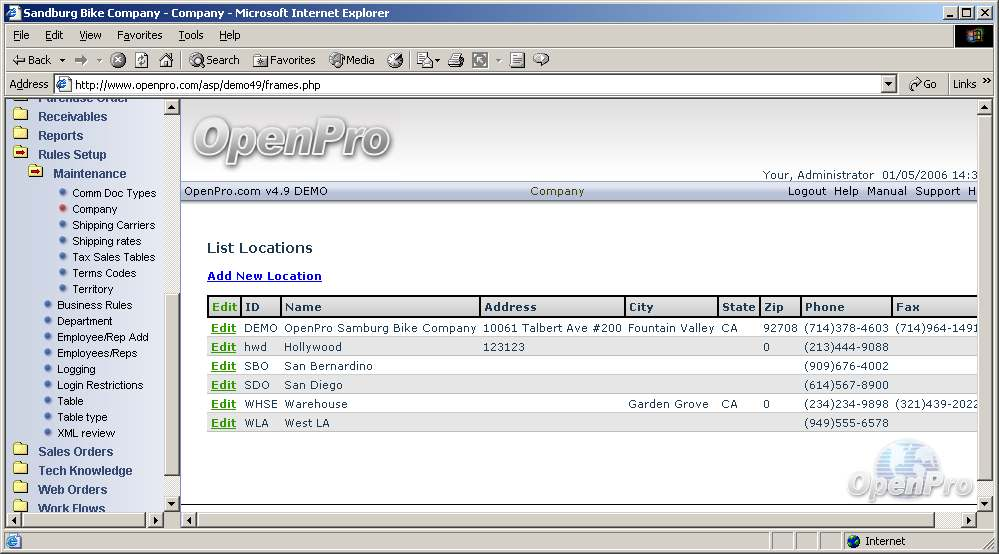Image resolution: width=999 pixels, height=554 pixels.
Task: Click the Stop loading icon in toolbar
Action: 118,60
